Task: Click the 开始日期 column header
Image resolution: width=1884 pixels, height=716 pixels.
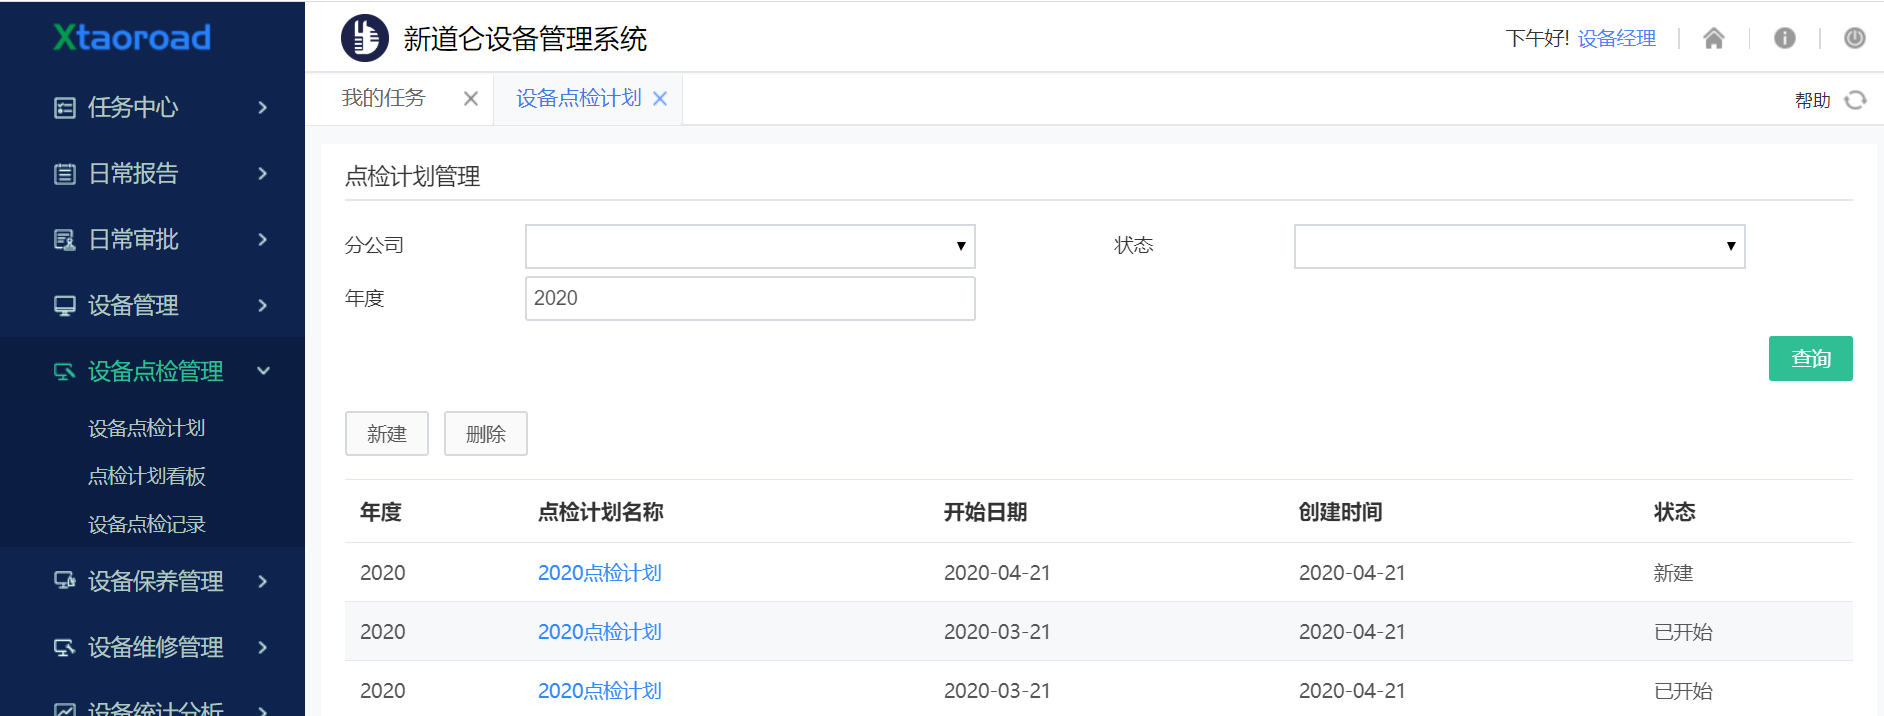Action: pyautogui.click(x=986, y=512)
